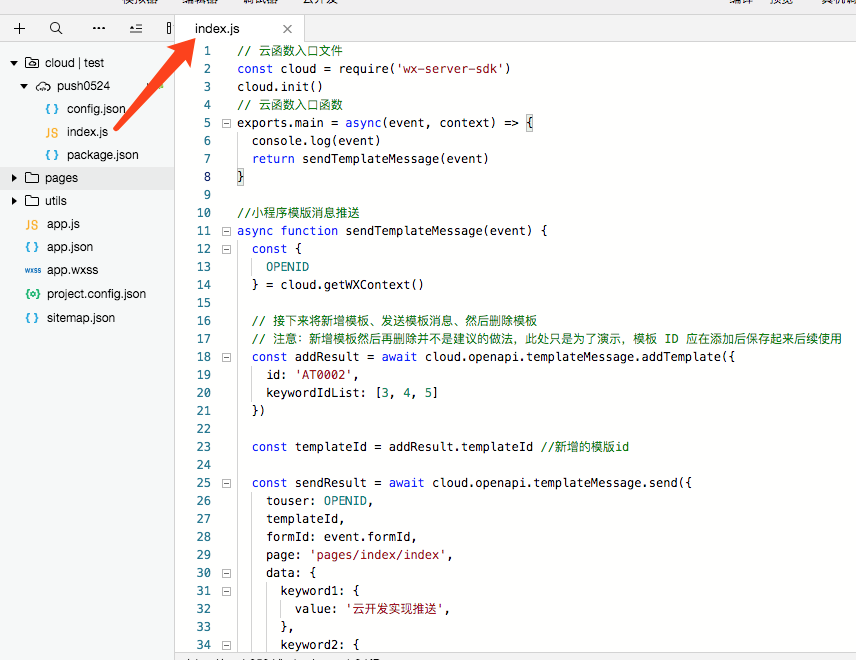The height and width of the screenshot is (660, 856).
Task: Fold the send call at line 25
Action: click(x=226, y=484)
